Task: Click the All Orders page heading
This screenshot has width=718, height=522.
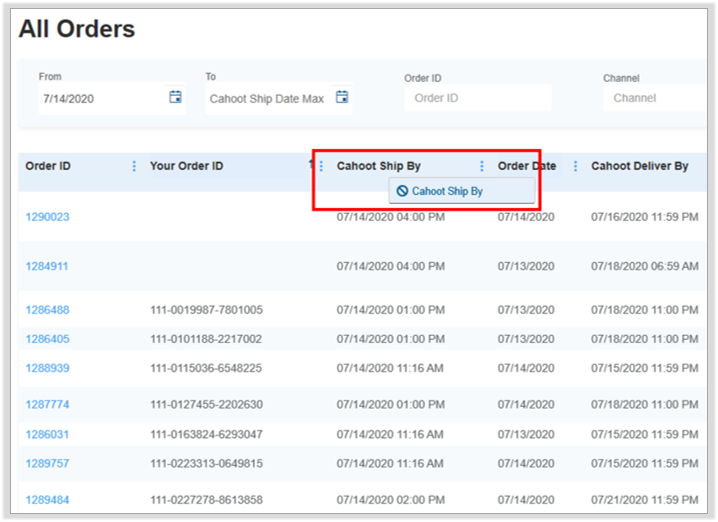Action: pyautogui.click(x=77, y=29)
